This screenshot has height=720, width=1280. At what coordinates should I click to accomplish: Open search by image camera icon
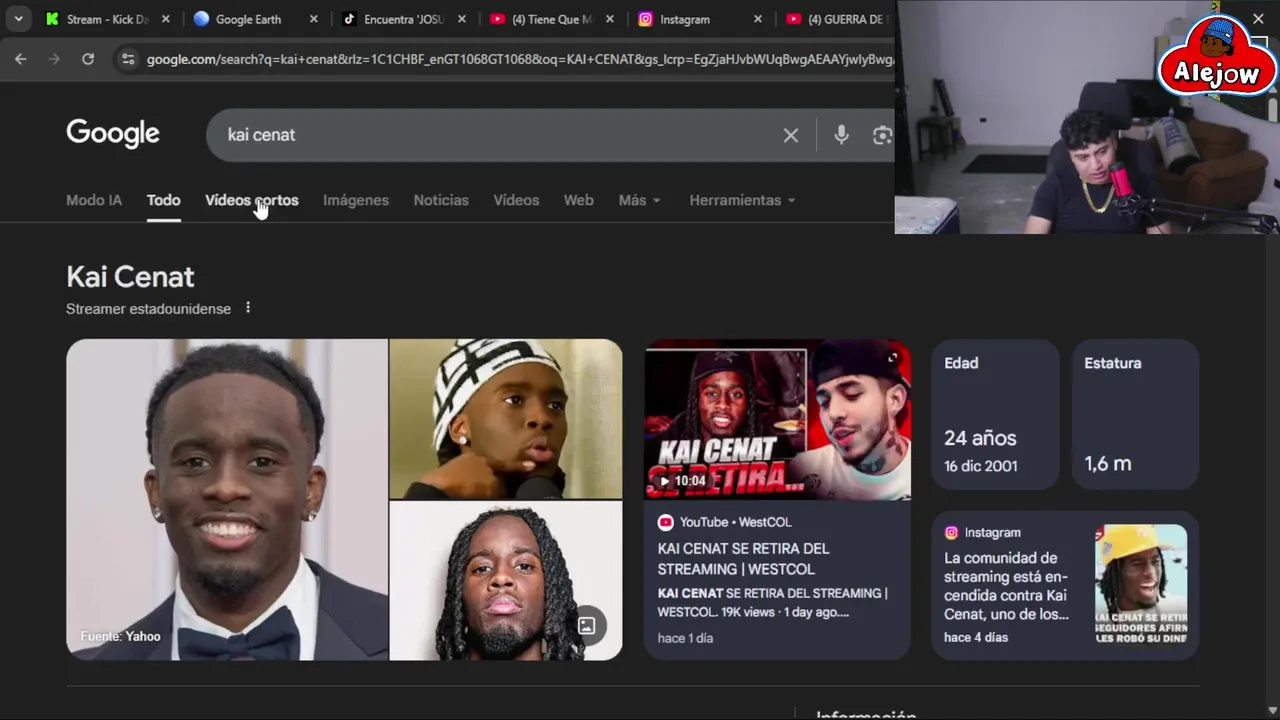882,135
